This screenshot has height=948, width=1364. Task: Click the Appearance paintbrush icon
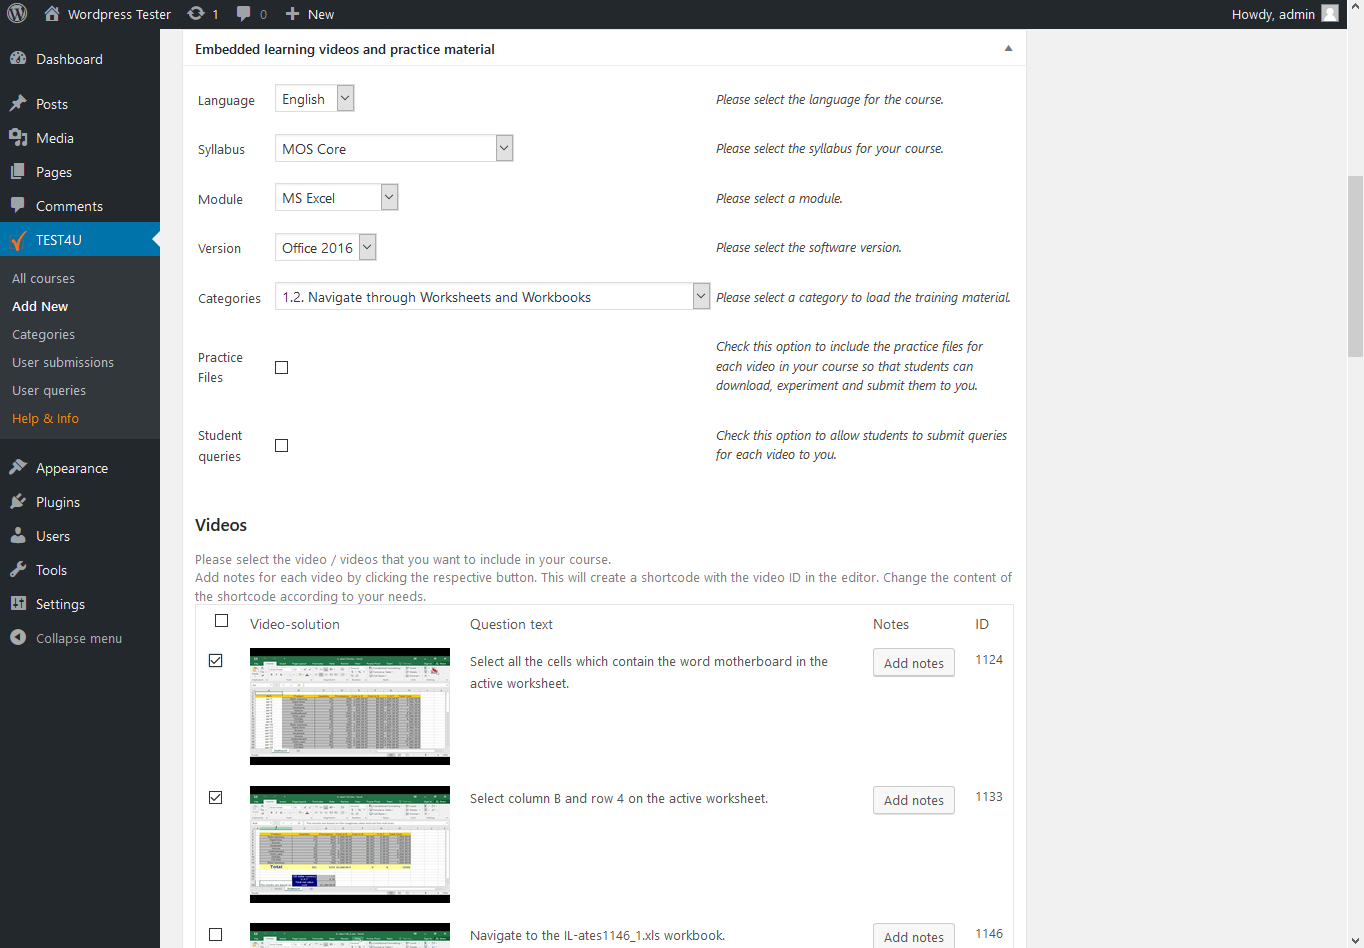coord(18,467)
